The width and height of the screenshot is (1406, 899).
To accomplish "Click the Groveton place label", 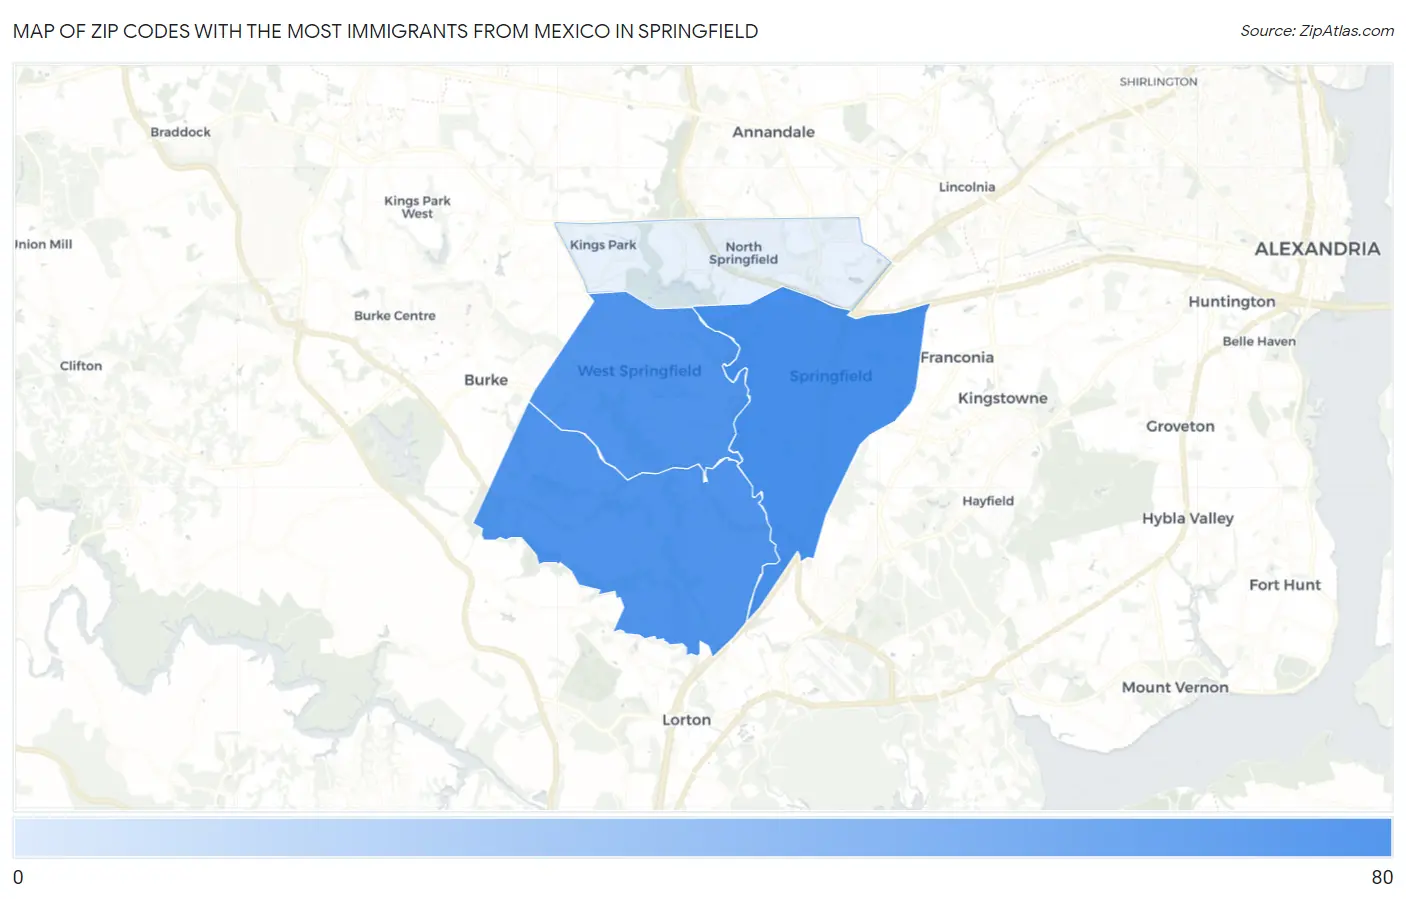I will click(x=1180, y=426).
